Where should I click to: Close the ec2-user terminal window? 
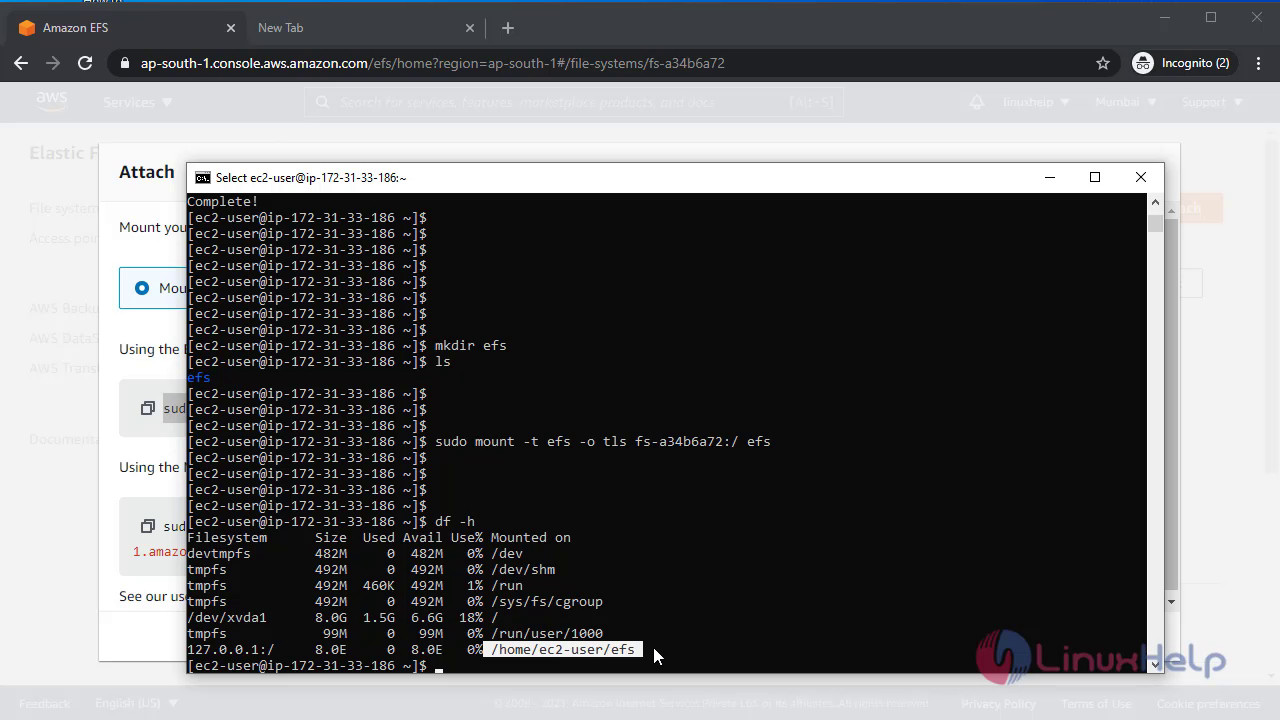coord(1141,177)
